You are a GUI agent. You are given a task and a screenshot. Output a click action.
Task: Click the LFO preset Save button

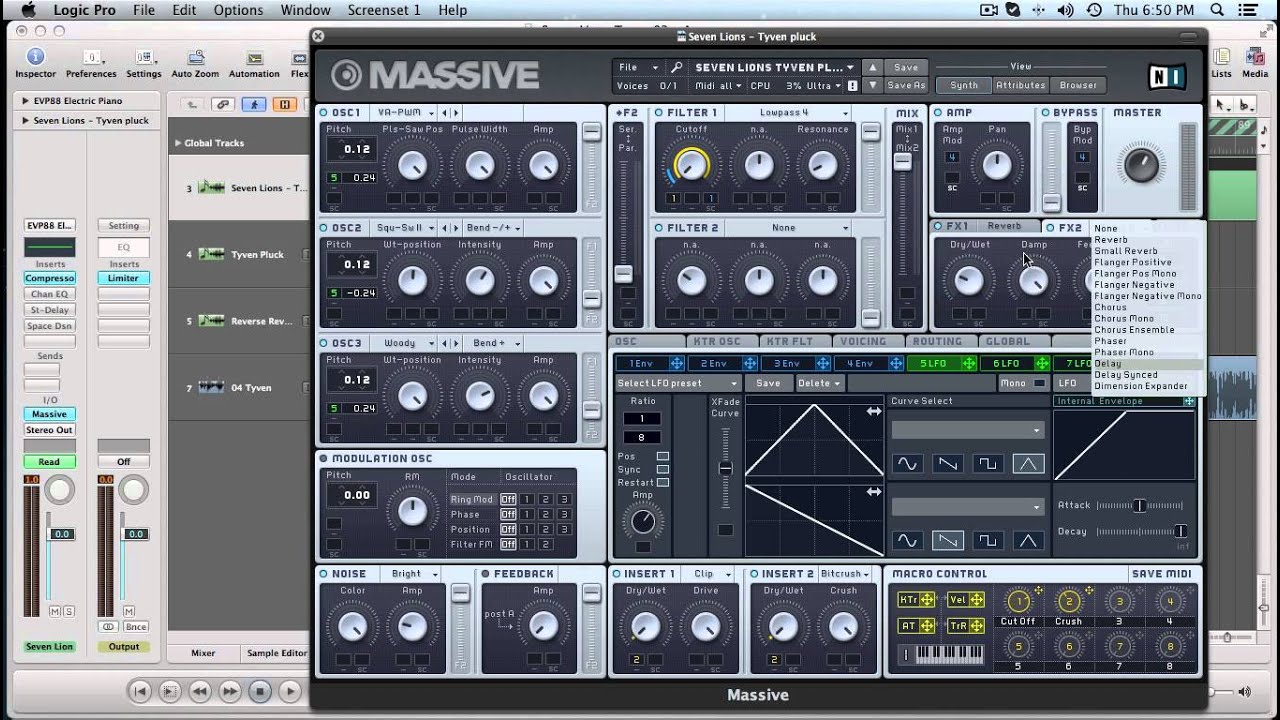pyautogui.click(x=768, y=383)
